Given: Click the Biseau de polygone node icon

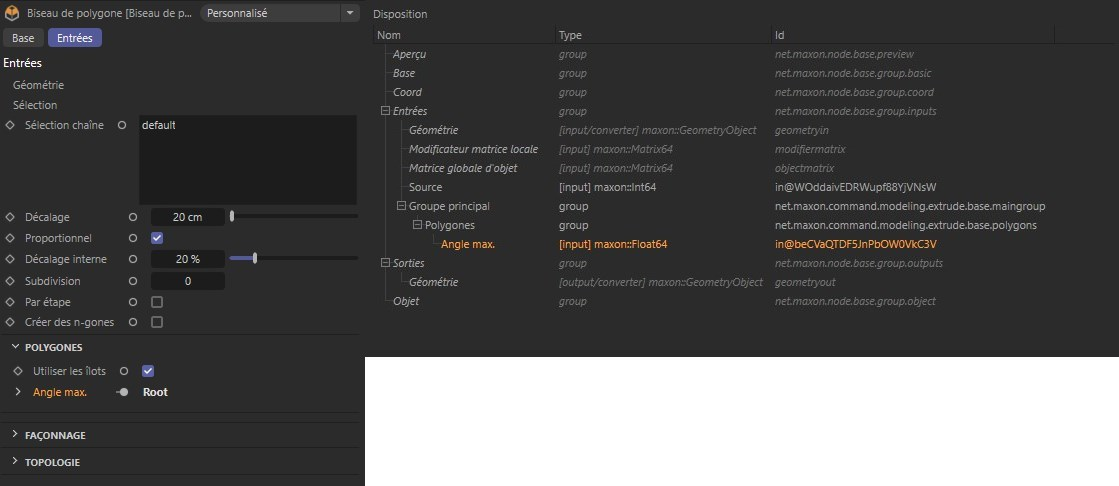Looking at the screenshot, I should point(11,14).
